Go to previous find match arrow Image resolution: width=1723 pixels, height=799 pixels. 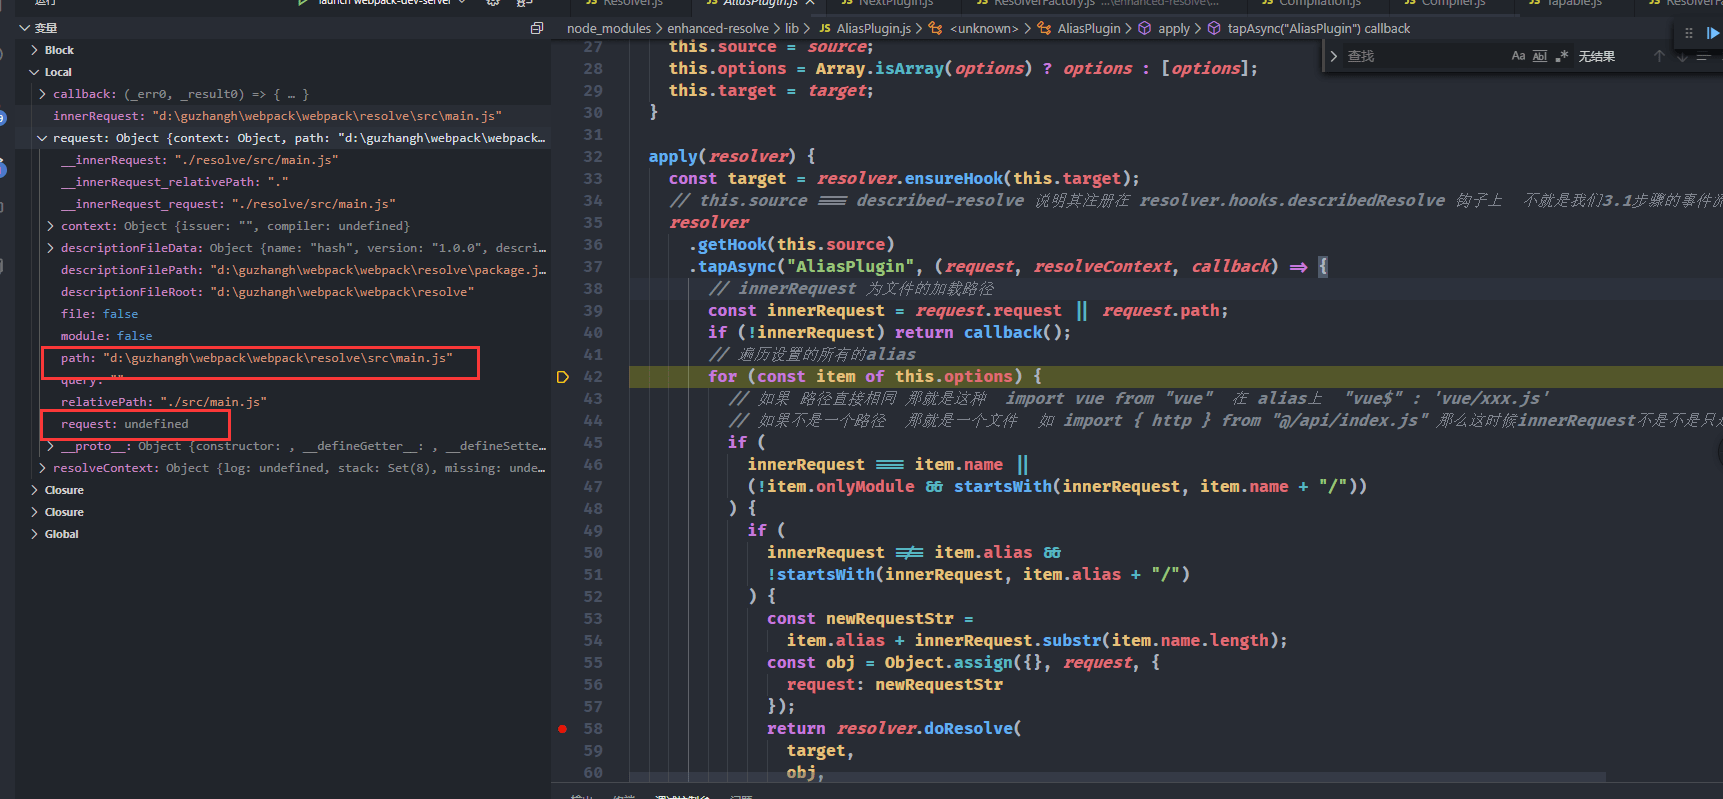pos(1659,57)
